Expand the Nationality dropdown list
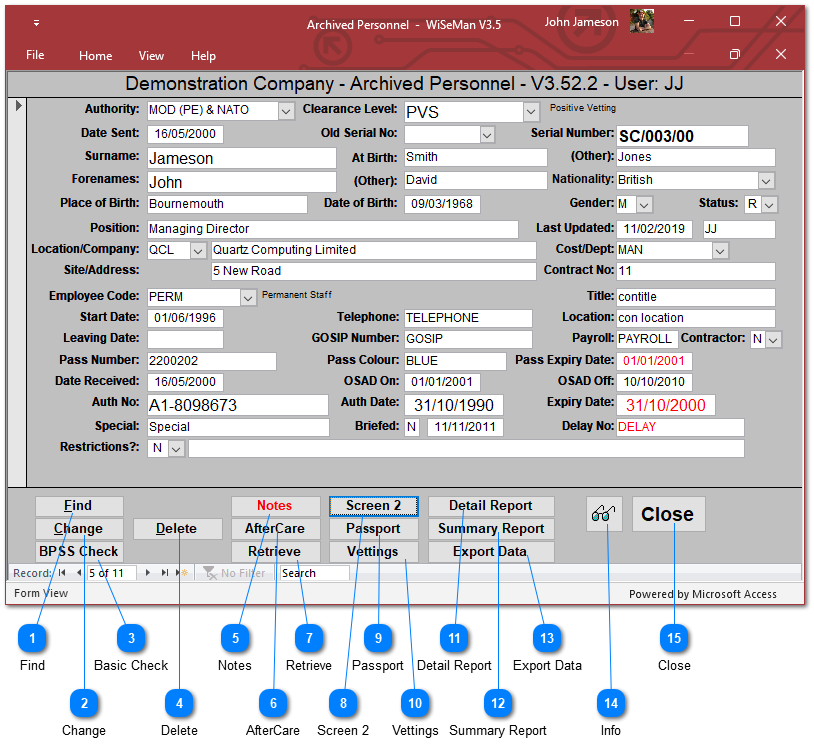The width and height of the screenshot is (814, 754). coord(766,181)
